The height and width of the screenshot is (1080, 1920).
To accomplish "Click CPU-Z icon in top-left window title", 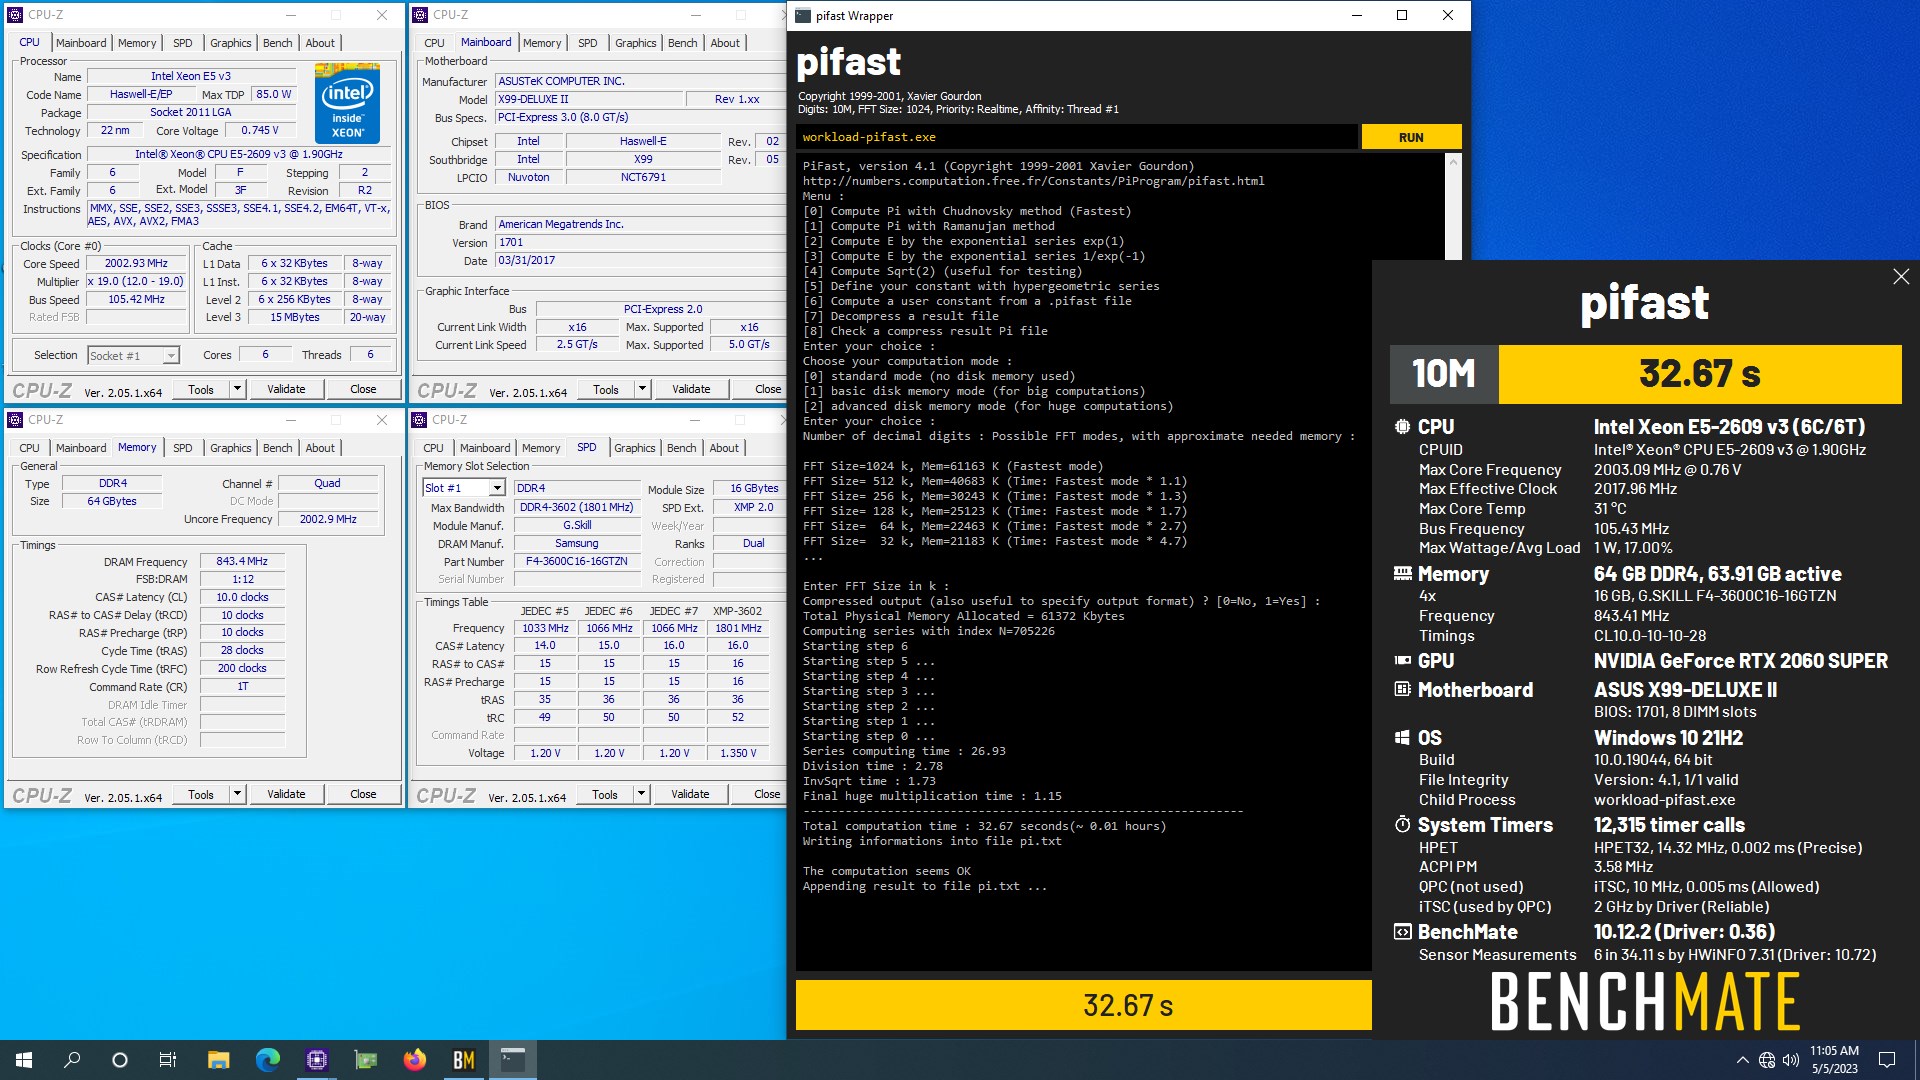I will [x=14, y=15].
